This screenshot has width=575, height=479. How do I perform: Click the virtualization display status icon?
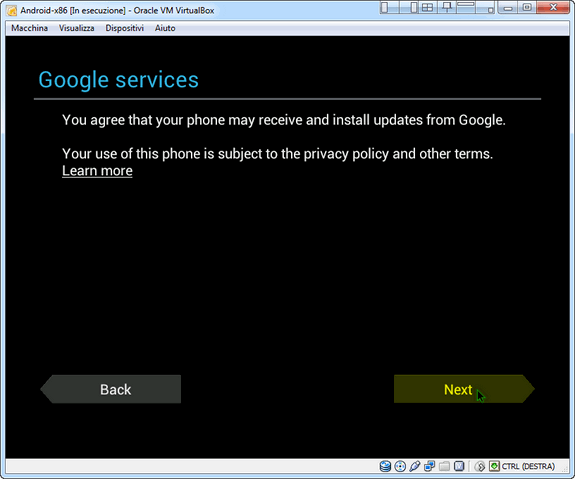(x=459, y=466)
